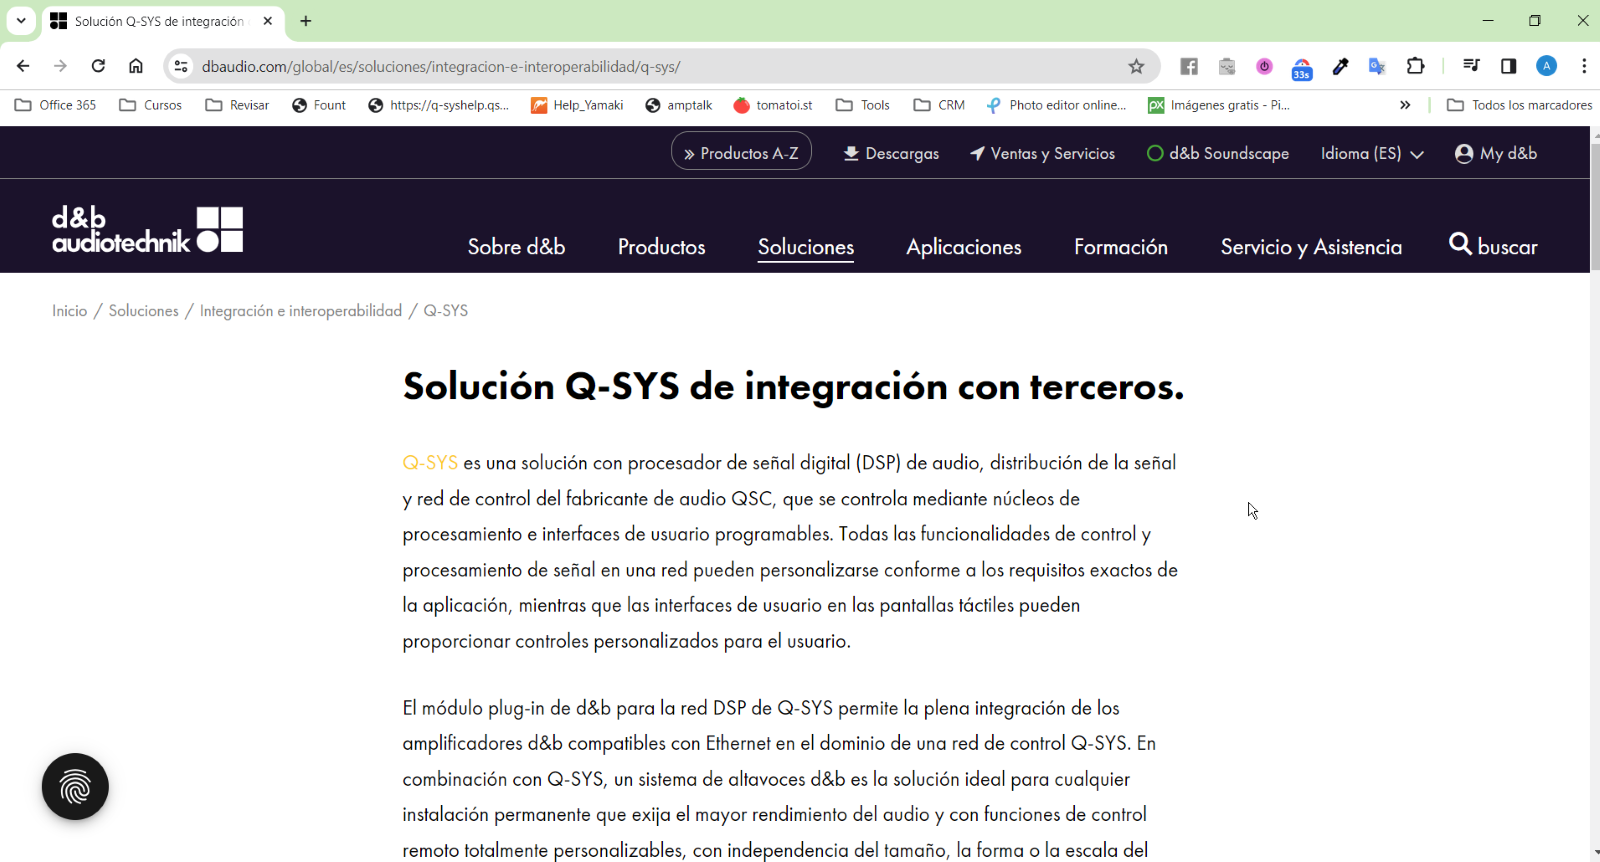Go to Integración e interoperabilidad breadcrumb
The image size is (1600, 862).
(301, 311)
